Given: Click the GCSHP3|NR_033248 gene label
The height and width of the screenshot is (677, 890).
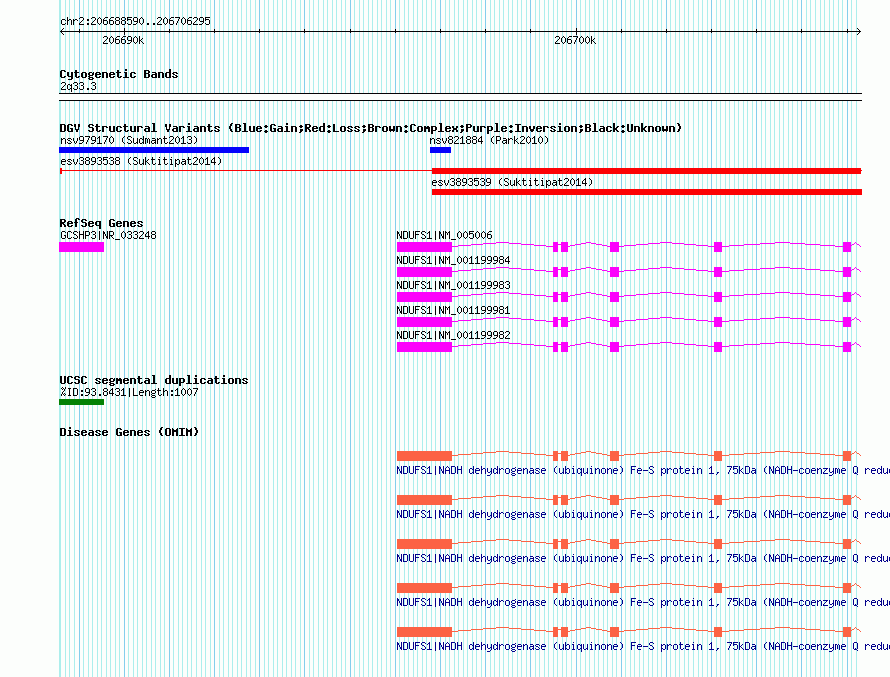Looking at the screenshot, I should tap(108, 235).
